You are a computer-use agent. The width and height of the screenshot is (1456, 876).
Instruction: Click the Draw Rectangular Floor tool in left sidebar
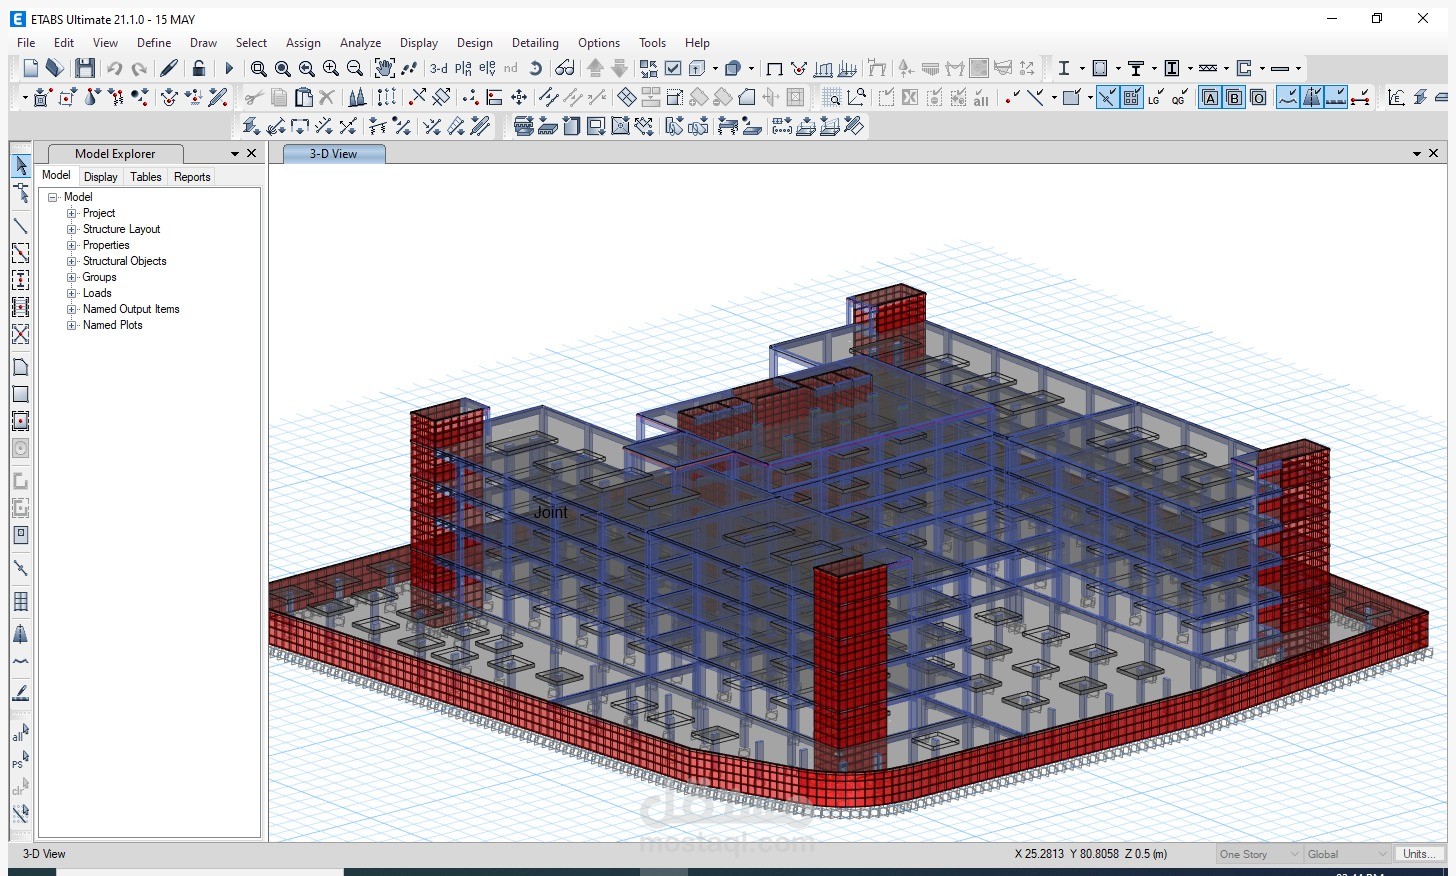20,394
